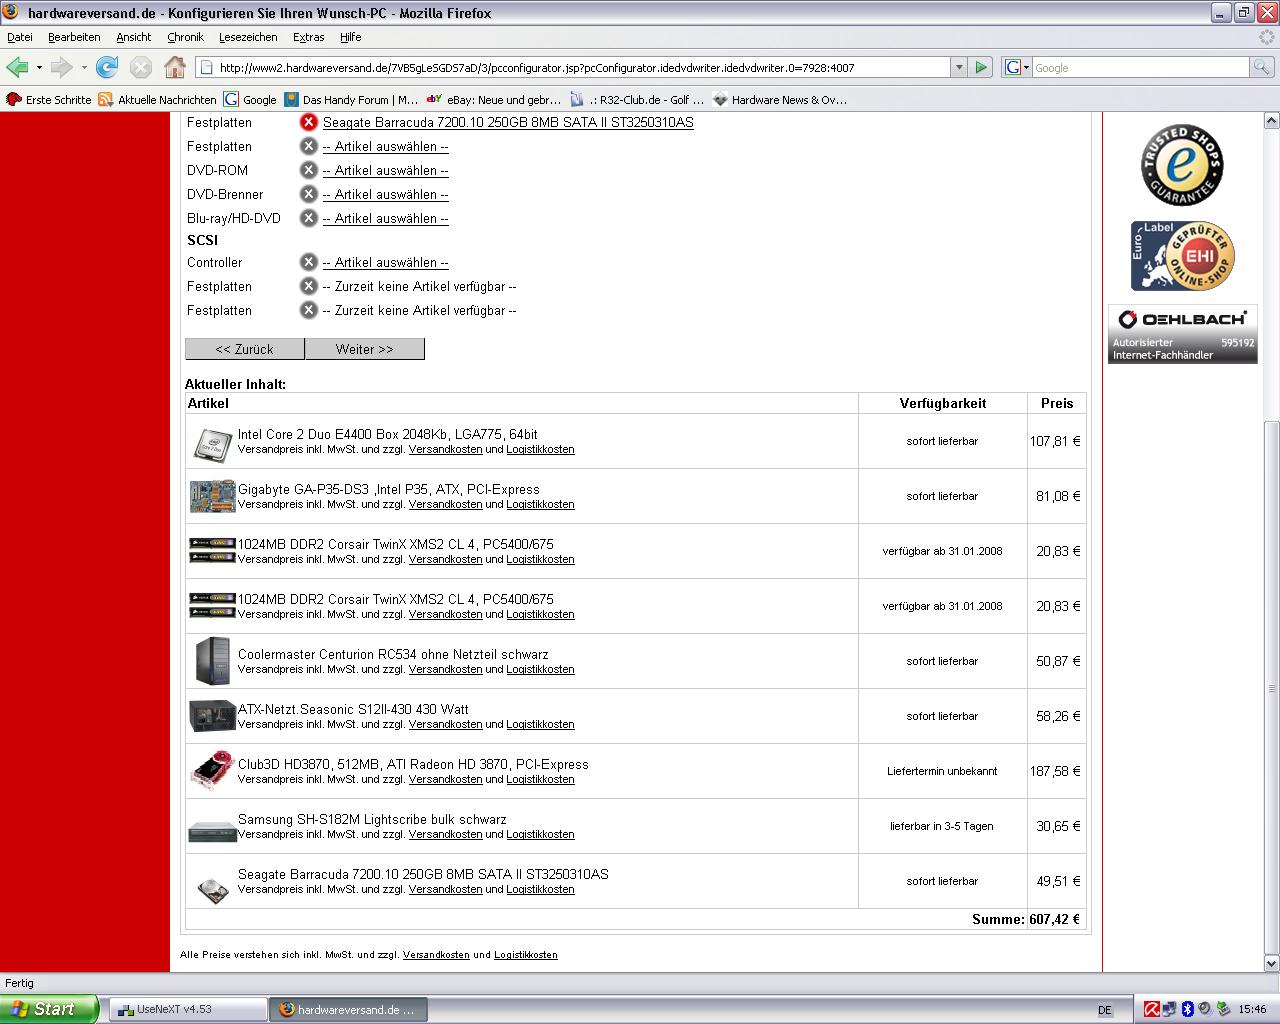Click the DE language indicator in the tray
This screenshot has height=1024, width=1280.
coord(1105,1010)
